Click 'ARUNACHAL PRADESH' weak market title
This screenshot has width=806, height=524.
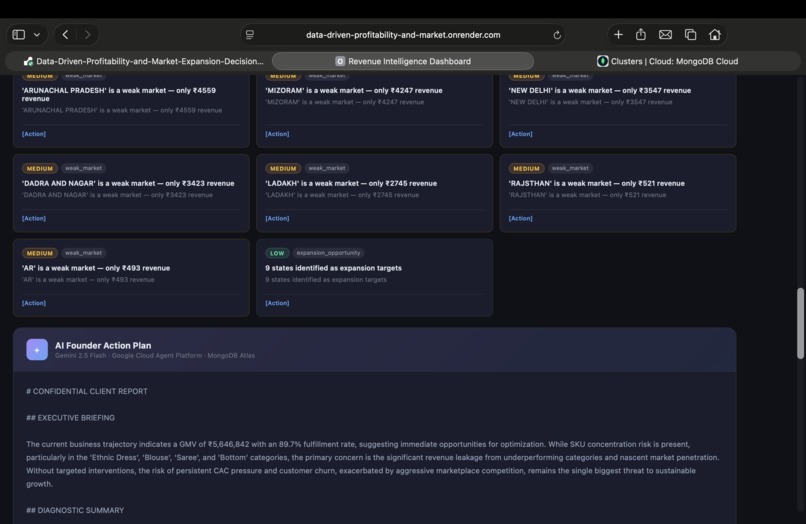[119, 94]
